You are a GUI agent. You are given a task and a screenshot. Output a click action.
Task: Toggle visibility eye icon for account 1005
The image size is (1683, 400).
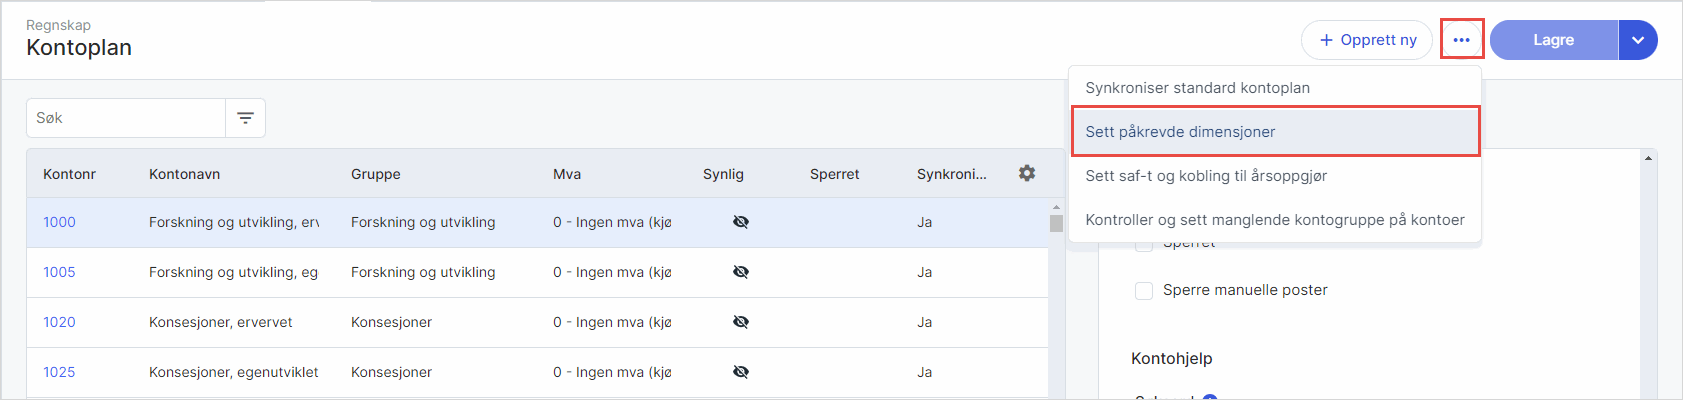coord(740,272)
